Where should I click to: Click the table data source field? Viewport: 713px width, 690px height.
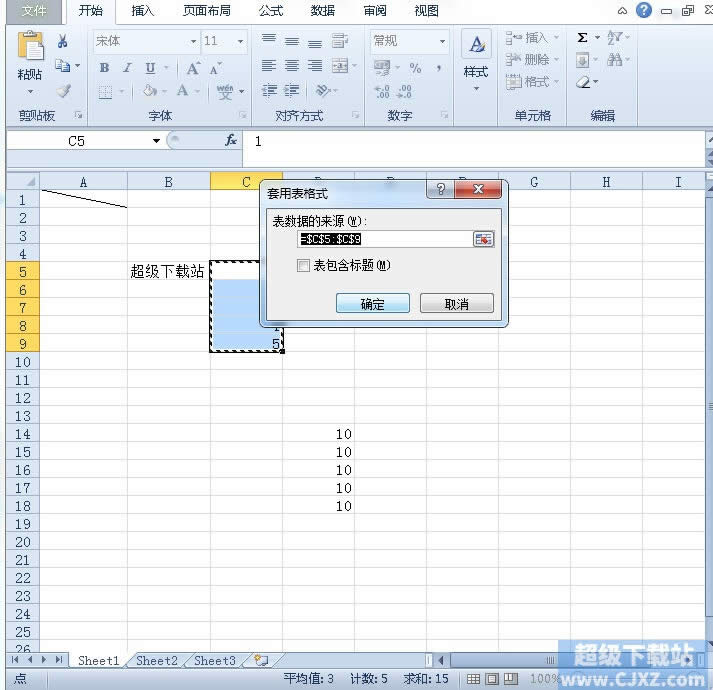(x=385, y=239)
